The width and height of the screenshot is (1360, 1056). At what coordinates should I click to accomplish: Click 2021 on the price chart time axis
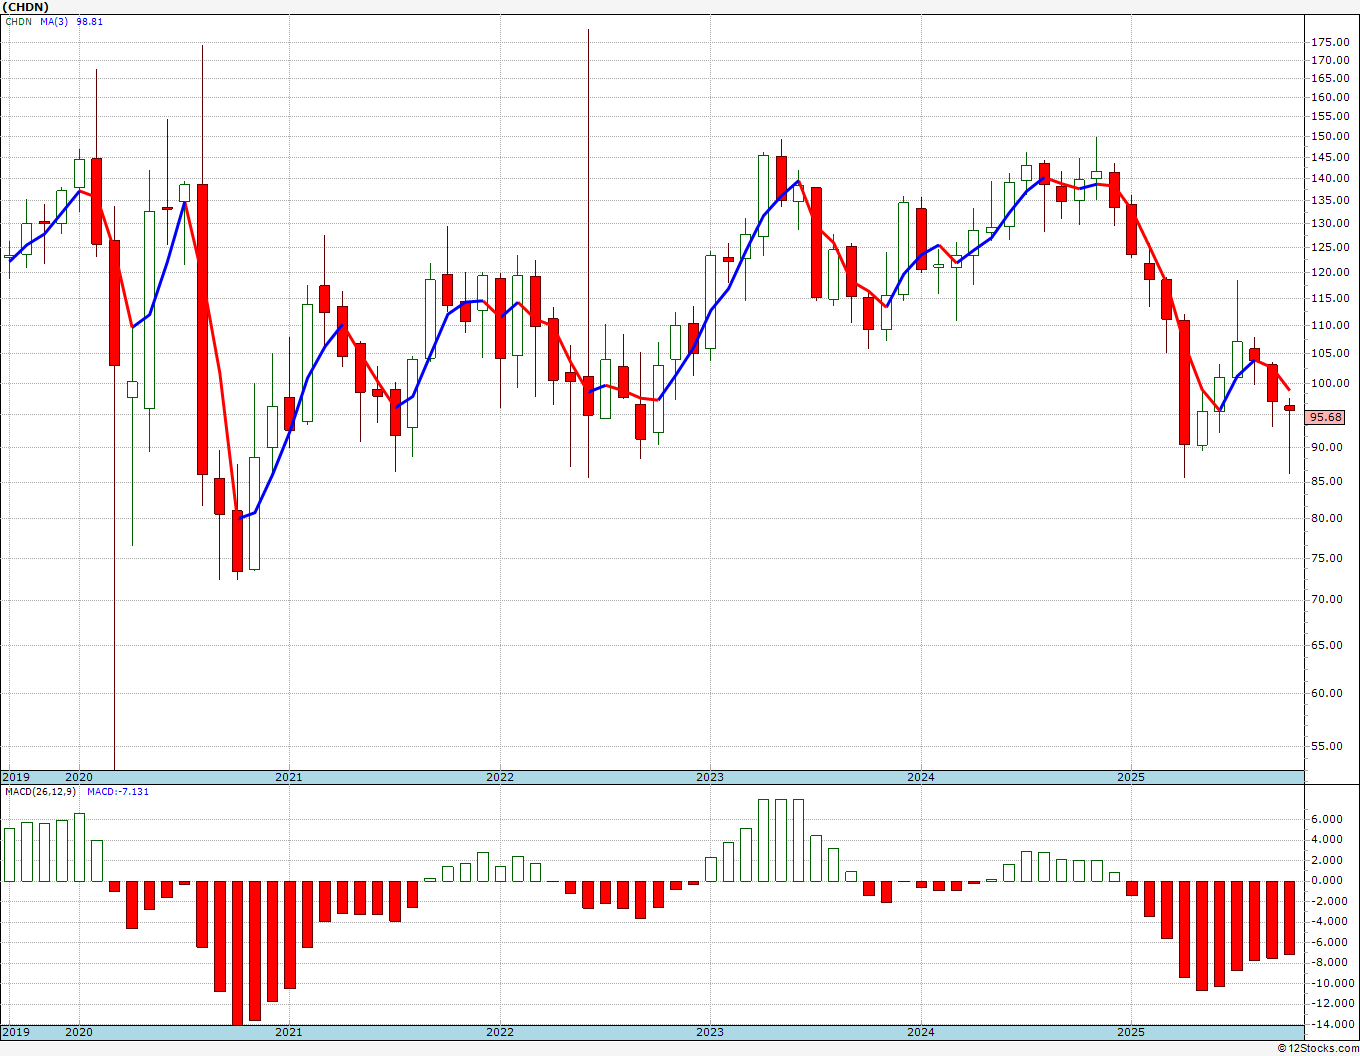click(288, 777)
